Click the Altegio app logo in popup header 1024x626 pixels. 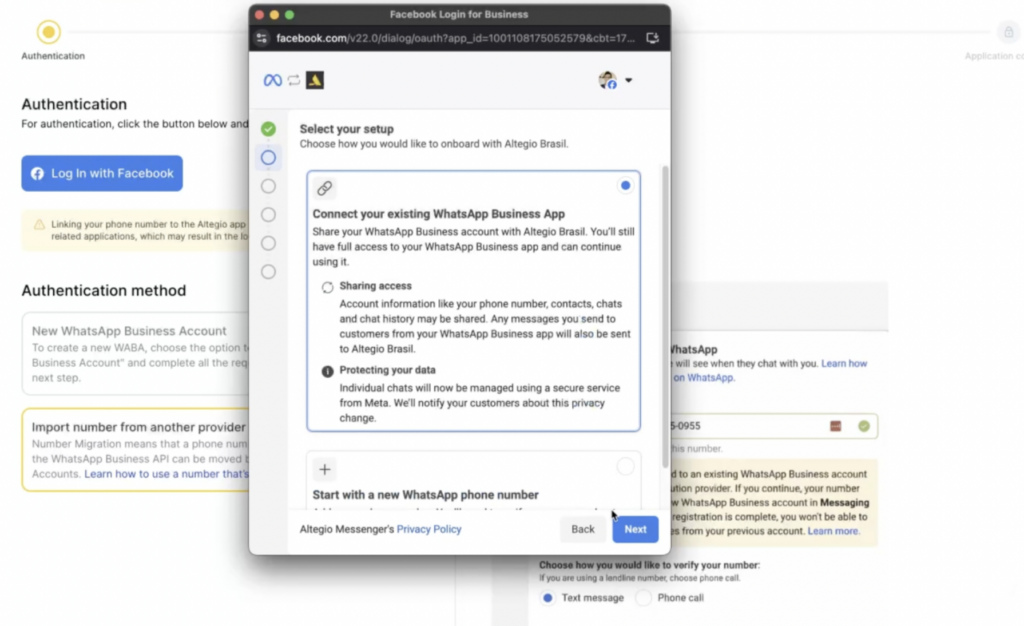tap(315, 80)
